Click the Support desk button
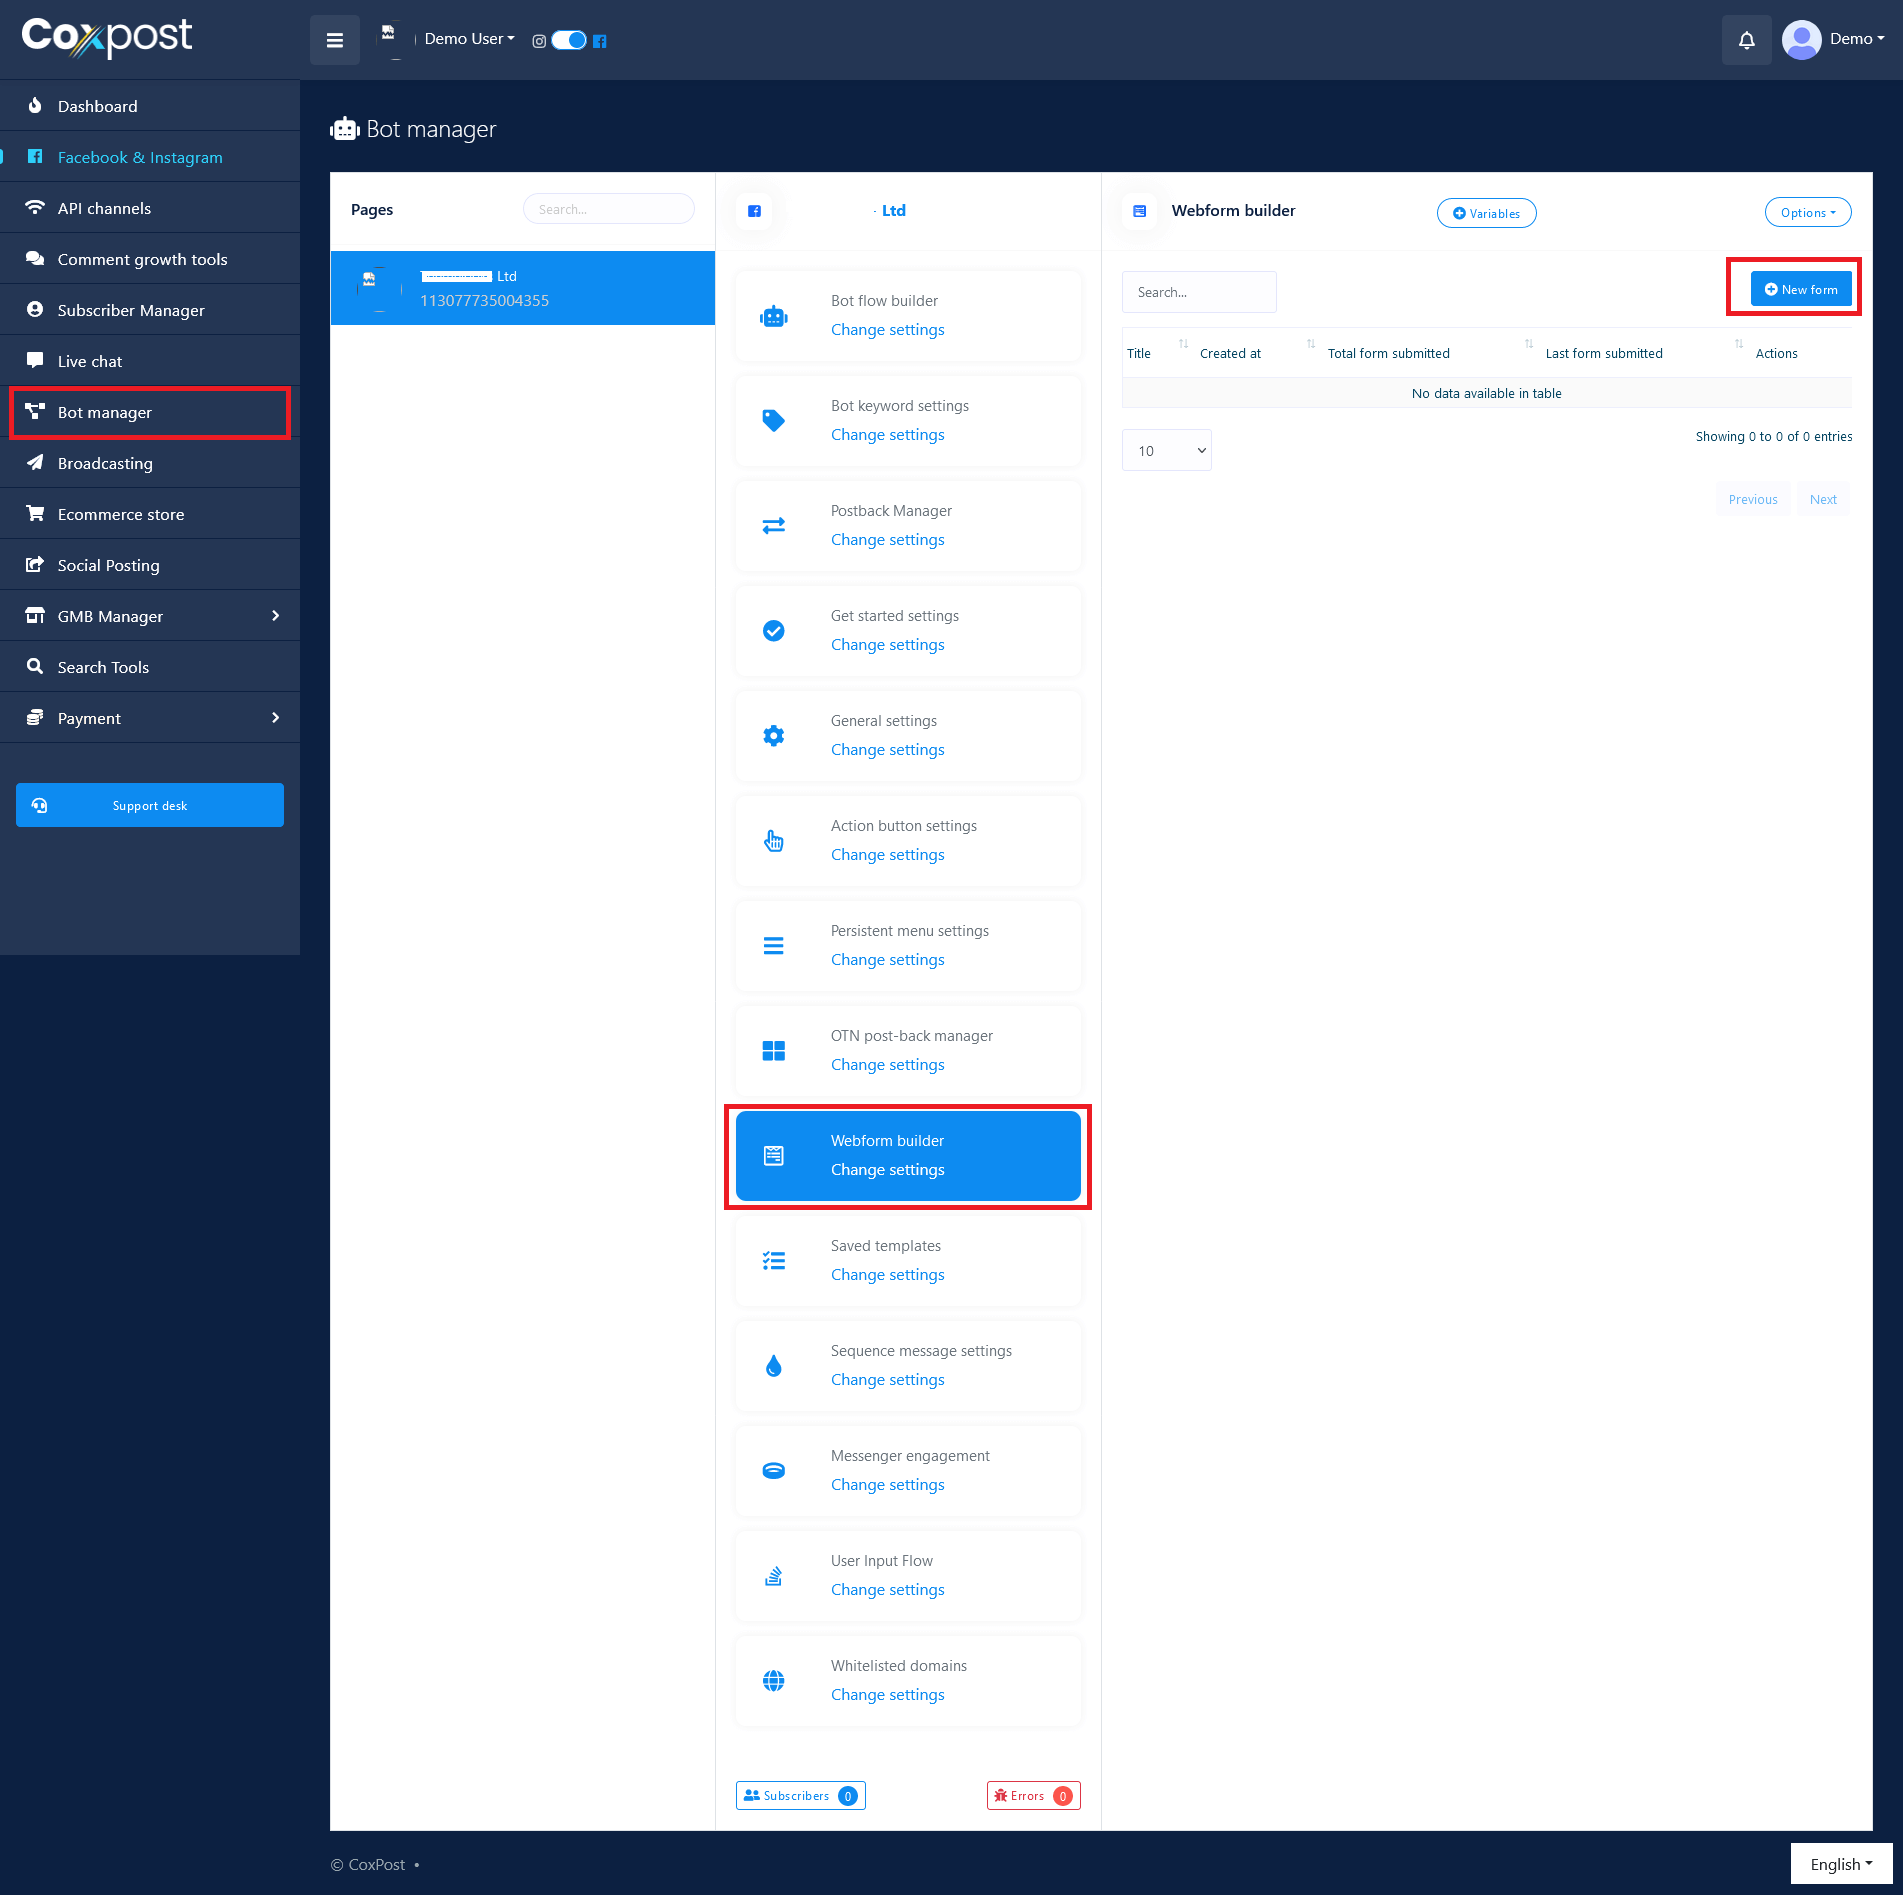 (x=150, y=806)
